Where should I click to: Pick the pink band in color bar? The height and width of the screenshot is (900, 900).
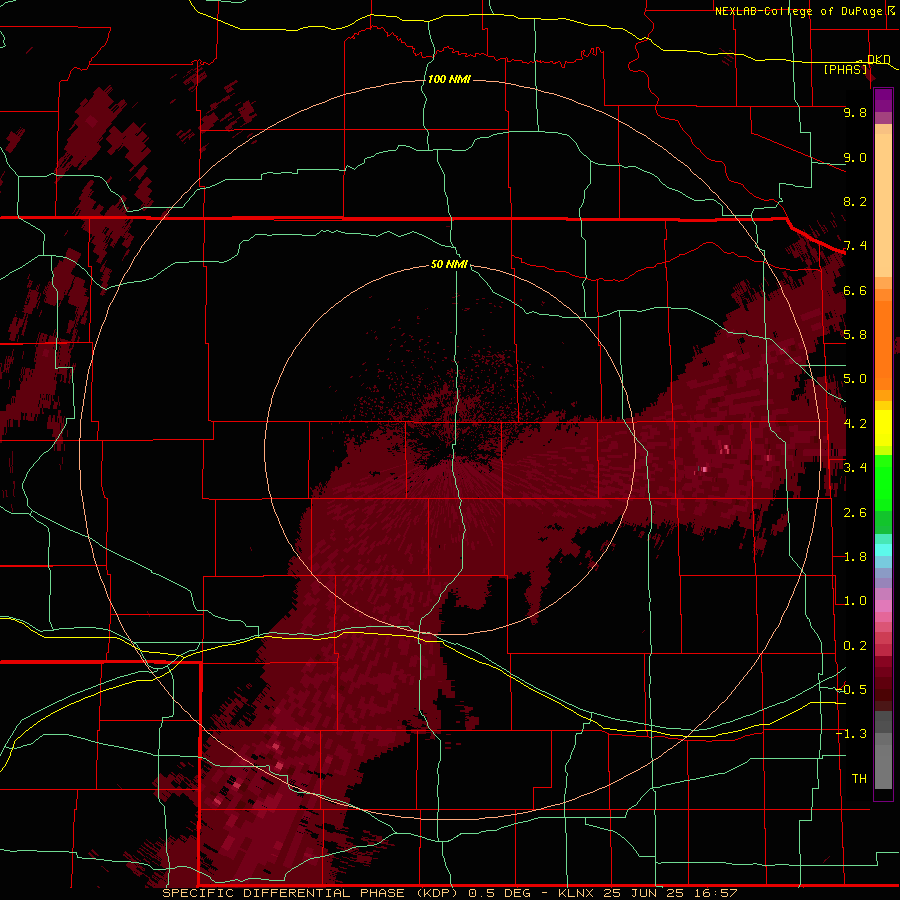pos(883,606)
